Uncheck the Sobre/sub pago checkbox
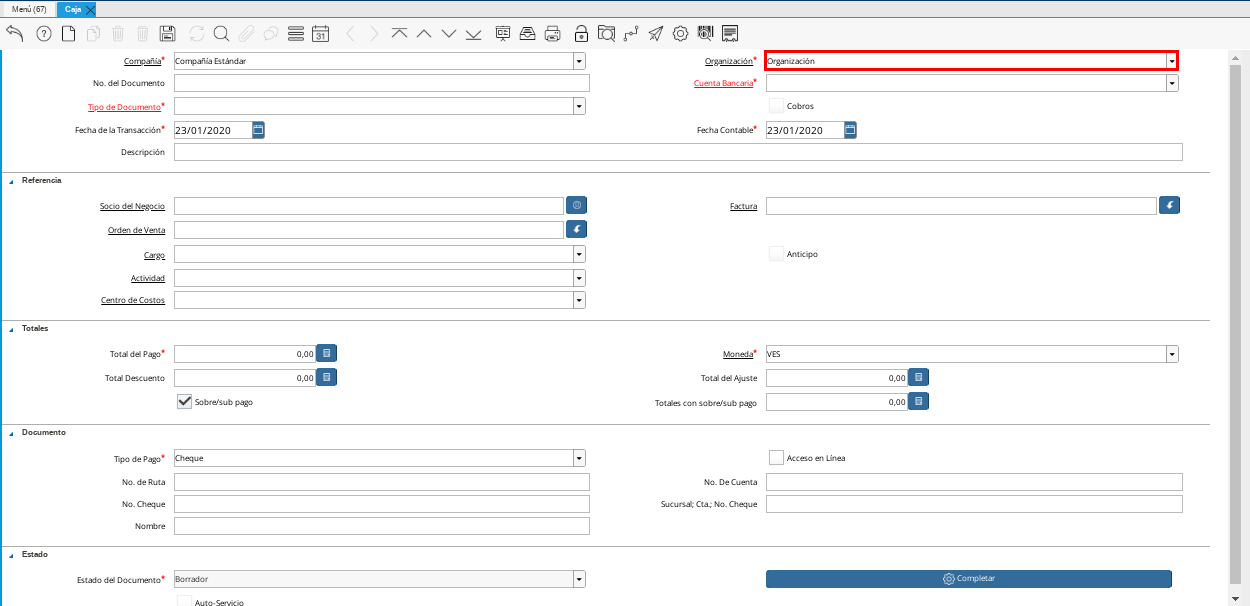1250x606 pixels. point(184,401)
